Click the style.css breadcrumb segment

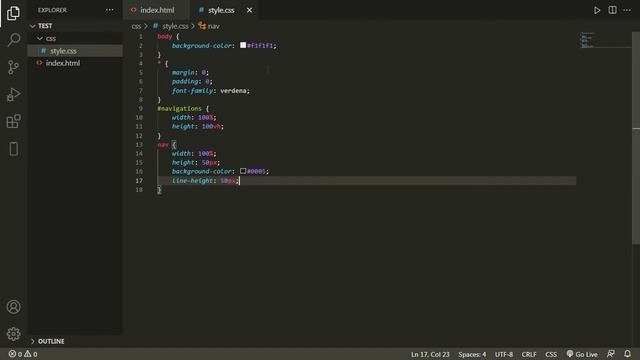pos(175,26)
